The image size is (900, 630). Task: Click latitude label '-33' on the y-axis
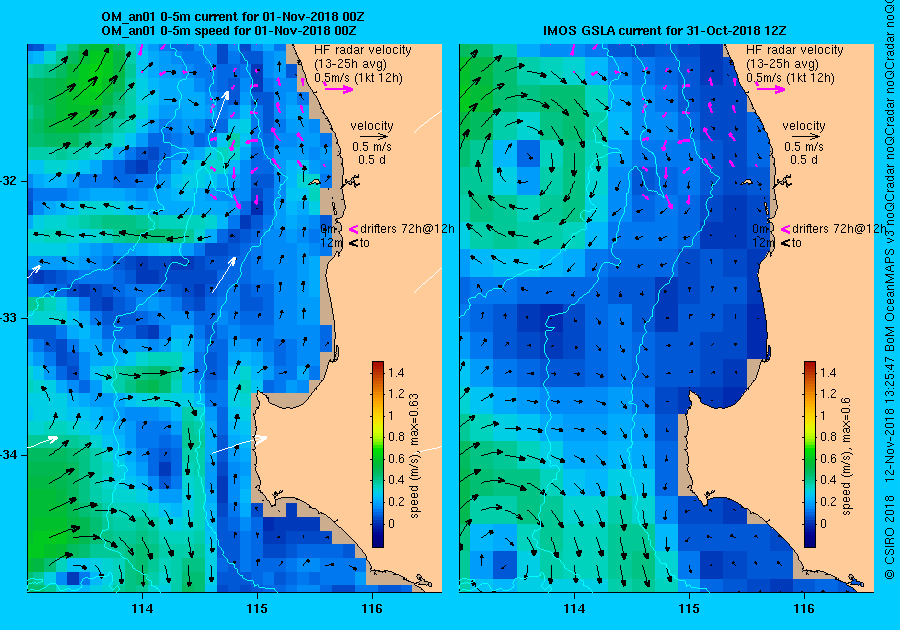point(9,318)
